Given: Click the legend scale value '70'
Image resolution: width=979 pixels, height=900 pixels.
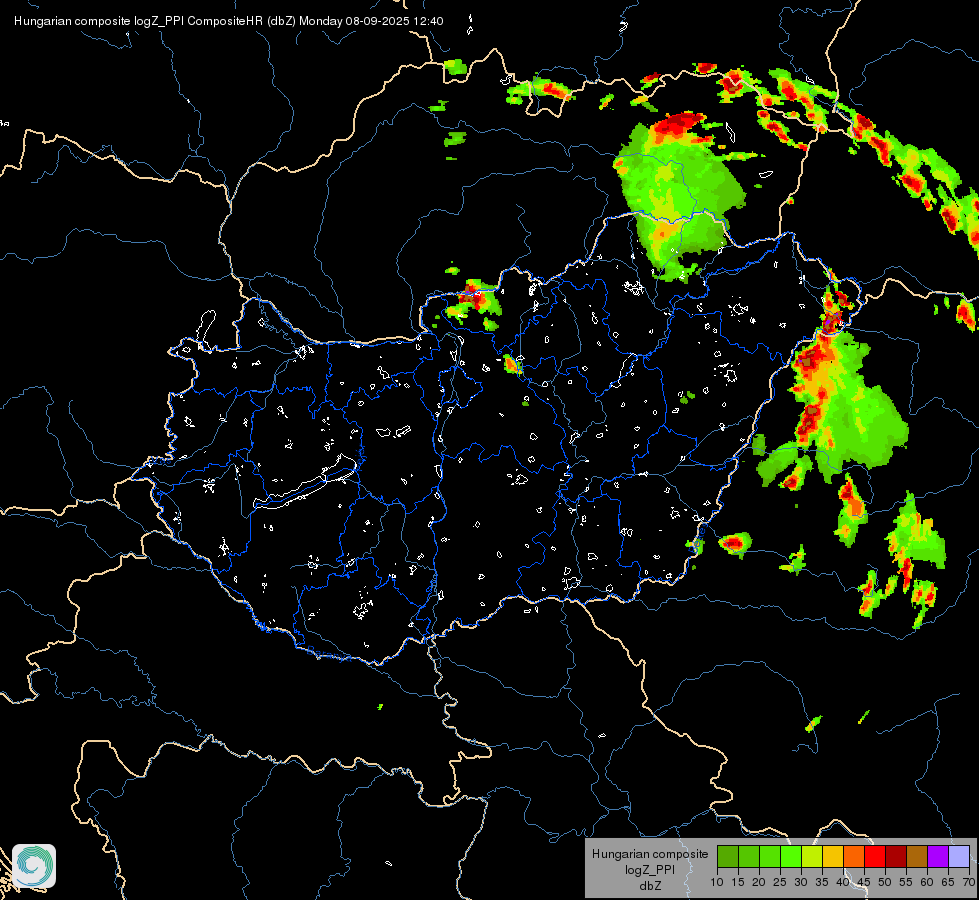Looking at the screenshot, I should point(968,883).
